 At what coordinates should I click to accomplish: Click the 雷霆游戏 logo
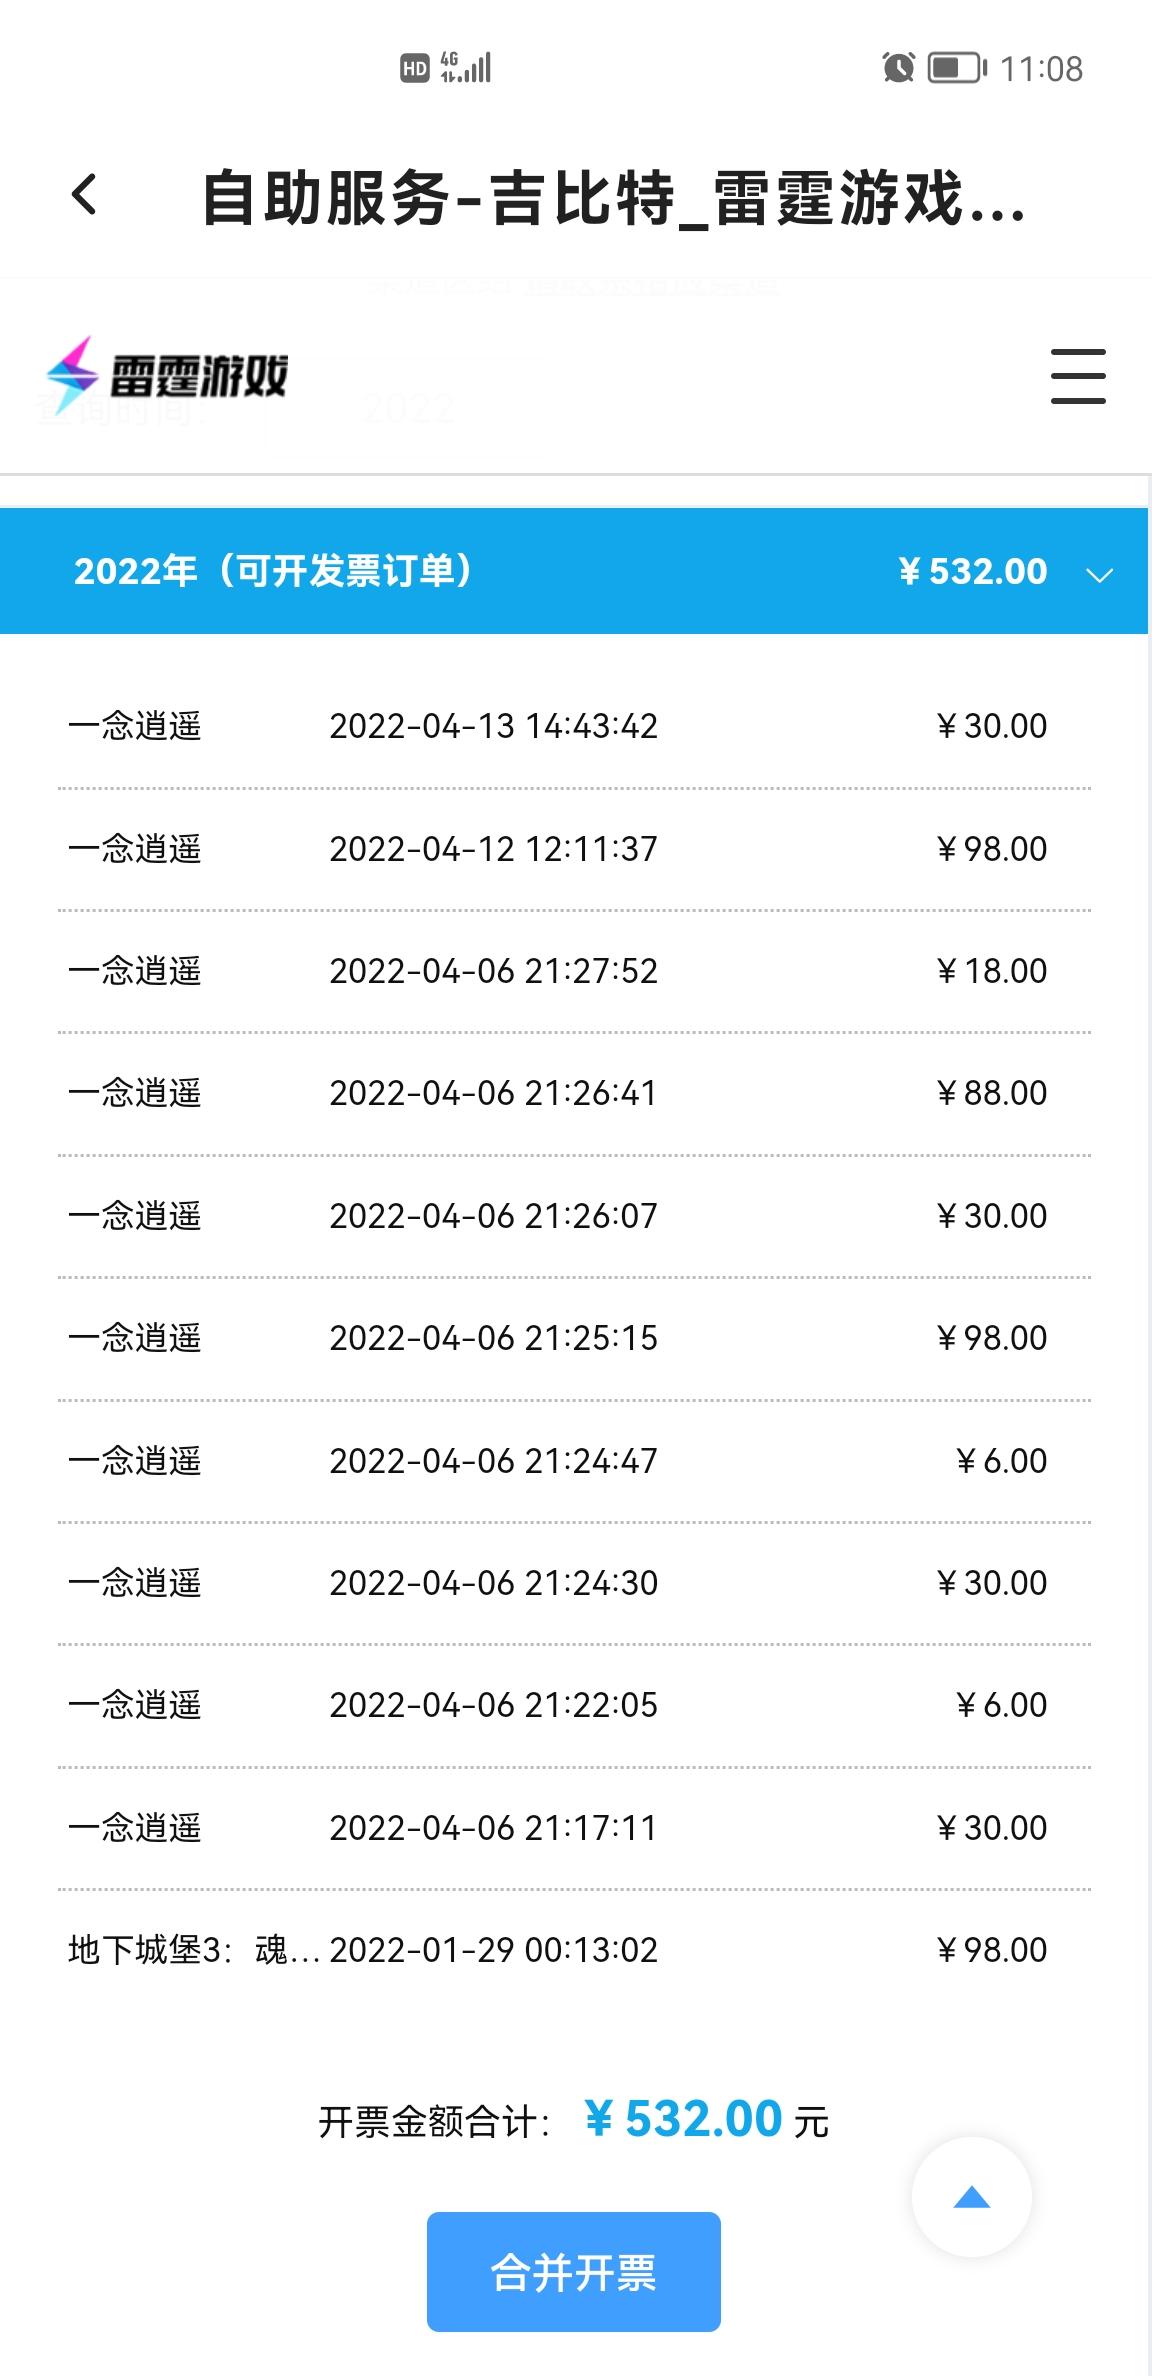pyautogui.click(x=168, y=376)
